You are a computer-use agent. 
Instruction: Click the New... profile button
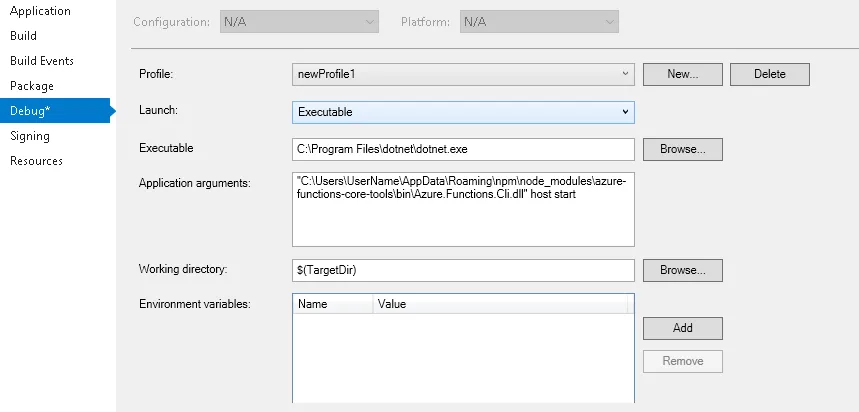tap(682, 74)
